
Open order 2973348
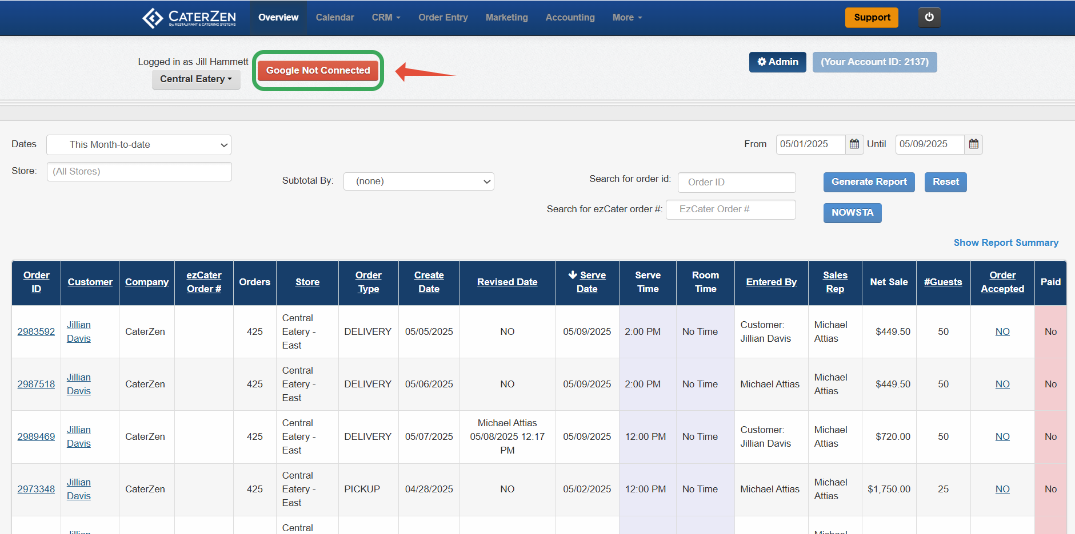coord(36,489)
